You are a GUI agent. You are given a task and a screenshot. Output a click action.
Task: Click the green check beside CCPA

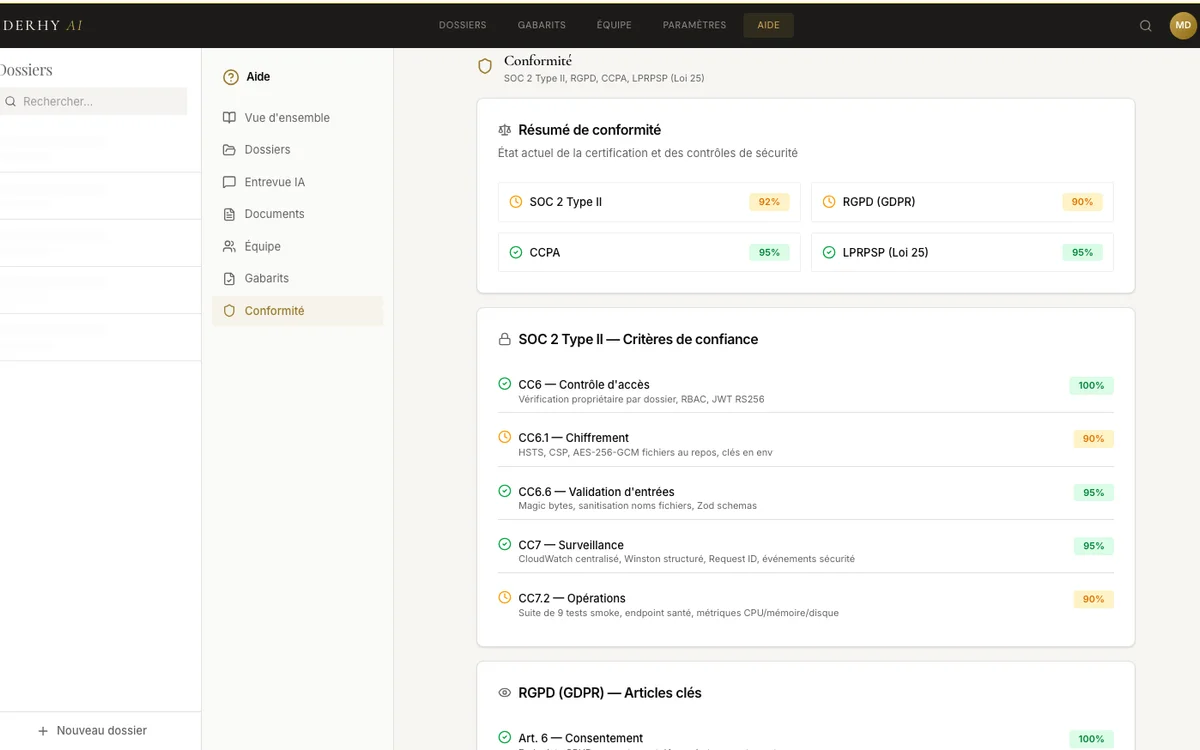click(x=514, y=252)
